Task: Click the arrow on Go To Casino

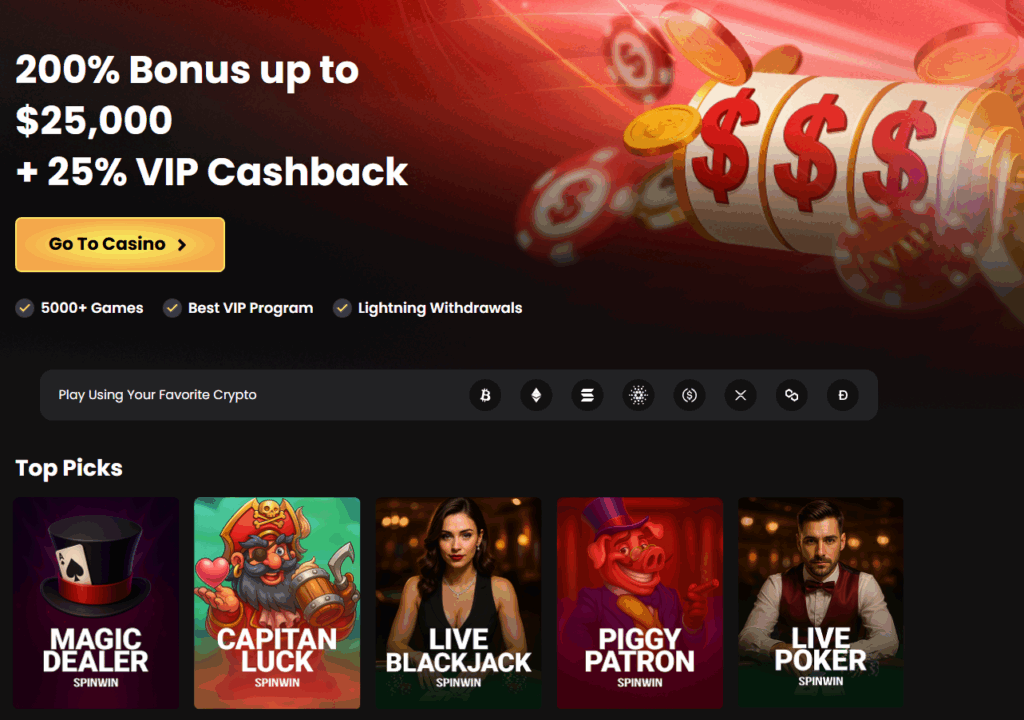Action: 182,245
